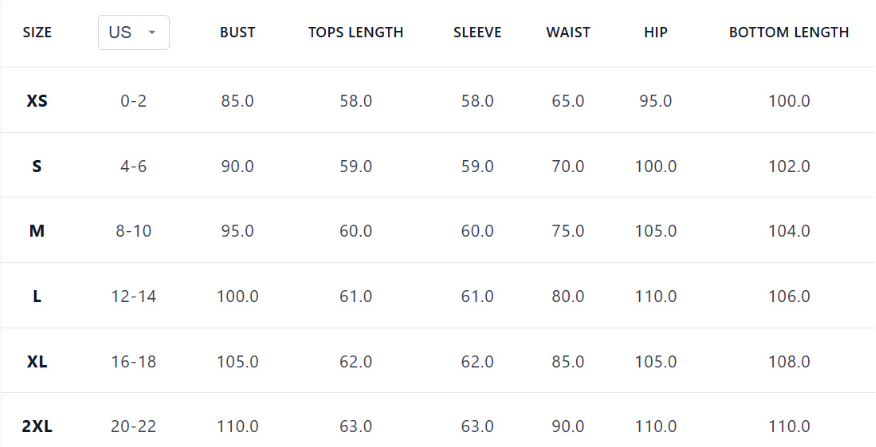Open the US size region dropdown
The image size is (876, 447).
133,32
